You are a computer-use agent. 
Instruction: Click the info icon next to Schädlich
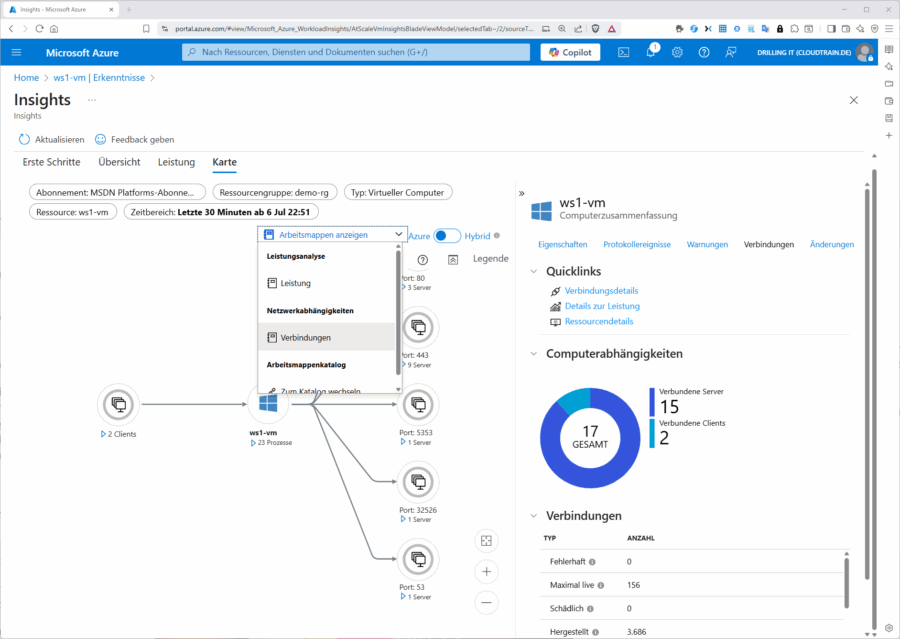pos(590,609)
